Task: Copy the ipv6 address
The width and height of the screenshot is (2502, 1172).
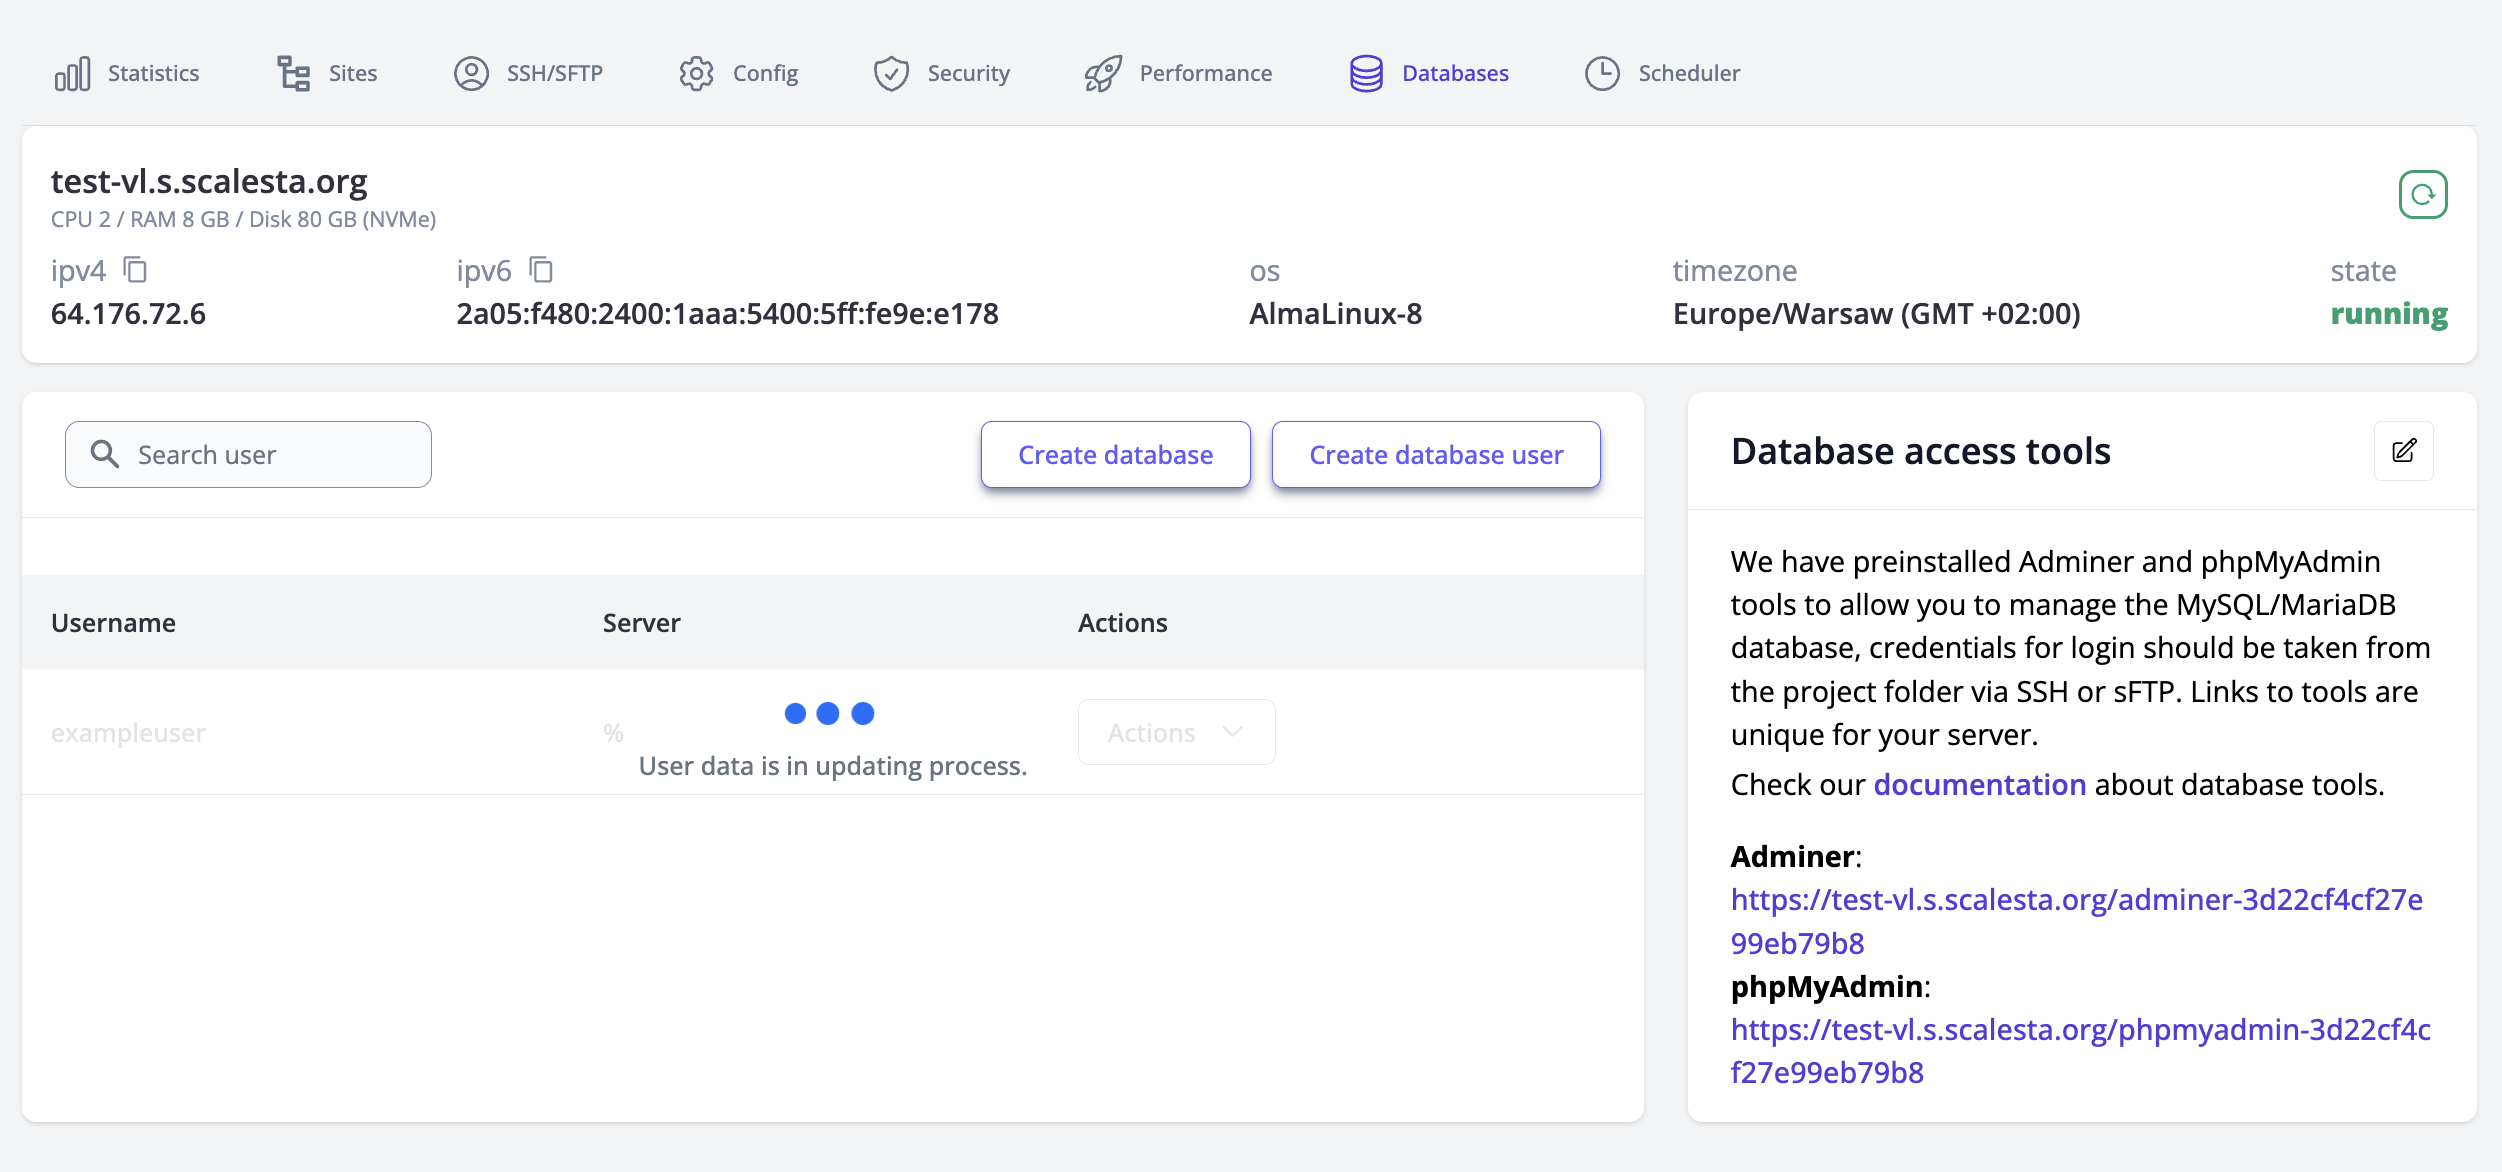Action: 541,270
